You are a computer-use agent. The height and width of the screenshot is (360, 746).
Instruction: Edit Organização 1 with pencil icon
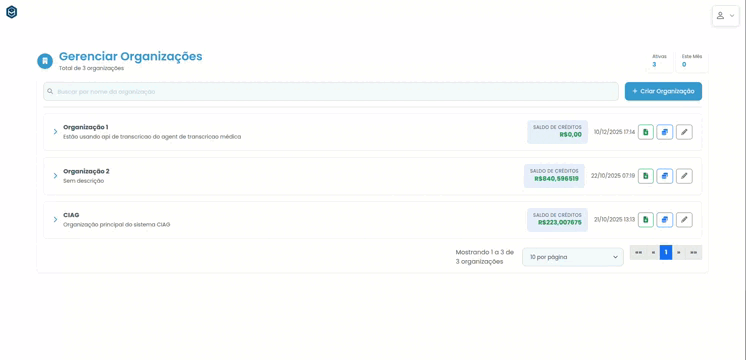pyautogui.click(x=684, y=132)
